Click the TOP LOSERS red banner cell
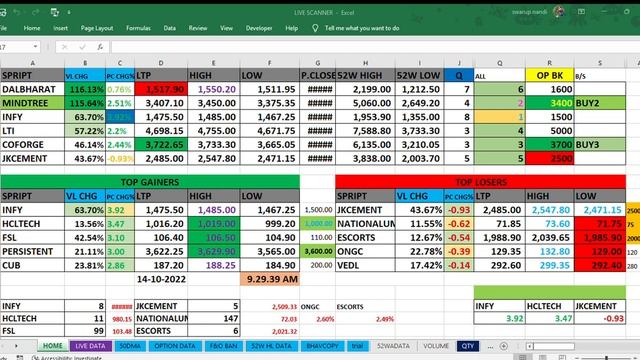640x360 pixels. point(480,182)
